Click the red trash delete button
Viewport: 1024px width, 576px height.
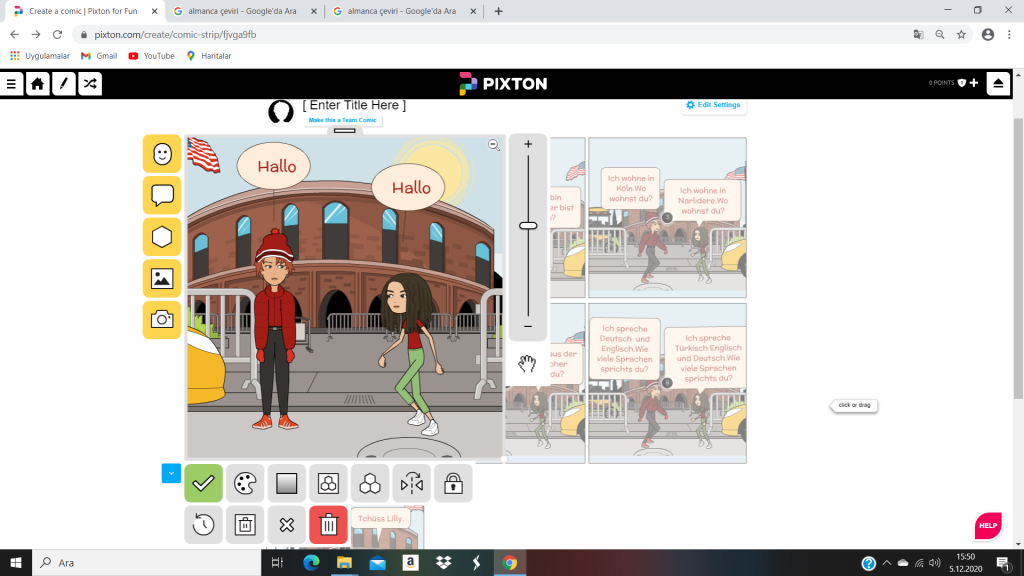328,525
